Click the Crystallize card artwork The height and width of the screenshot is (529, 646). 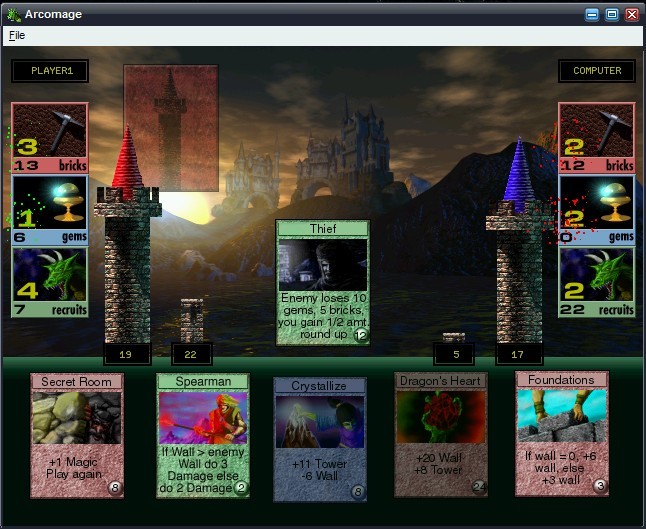click(320, 422)
